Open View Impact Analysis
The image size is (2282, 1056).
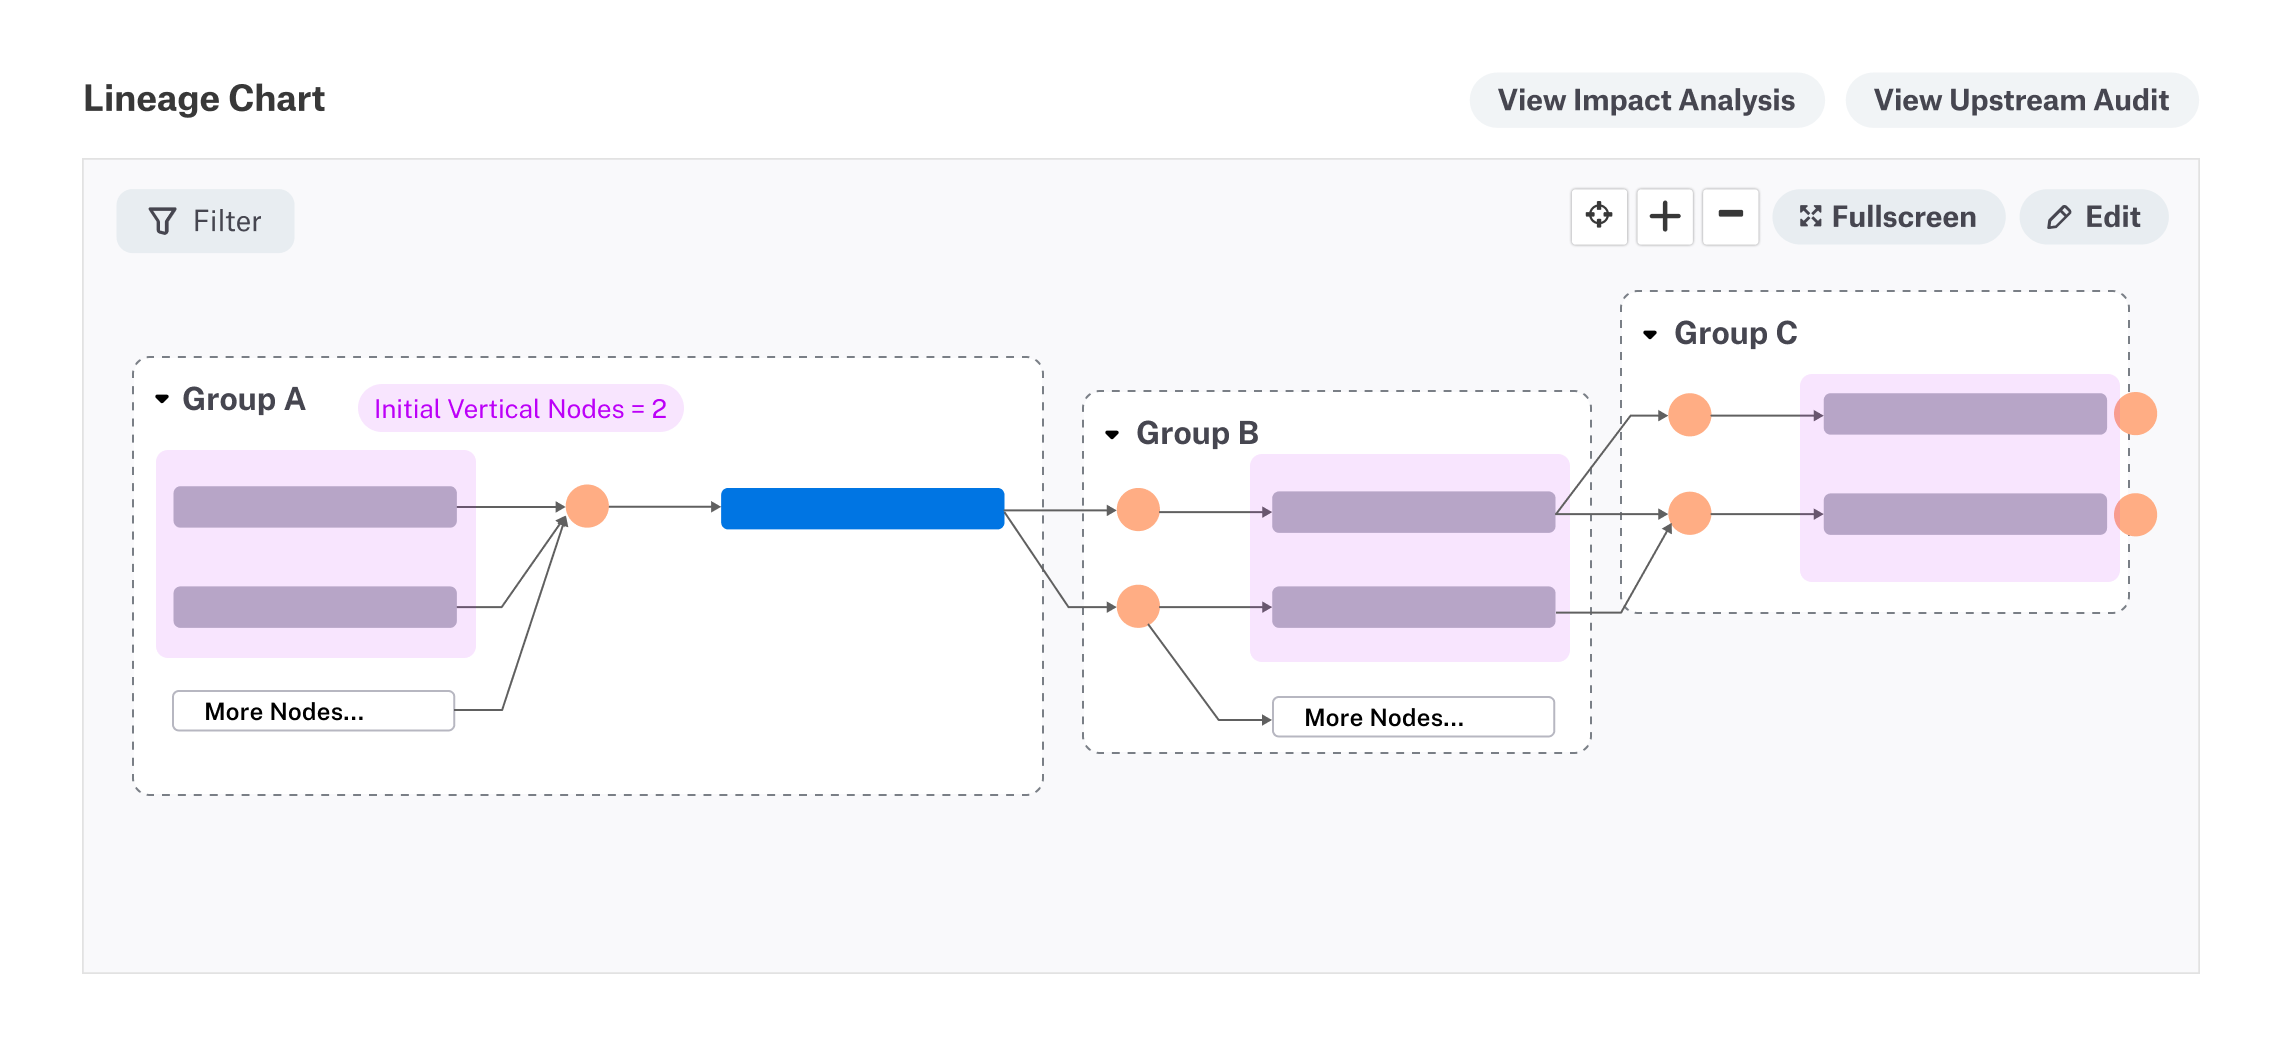1646,99
